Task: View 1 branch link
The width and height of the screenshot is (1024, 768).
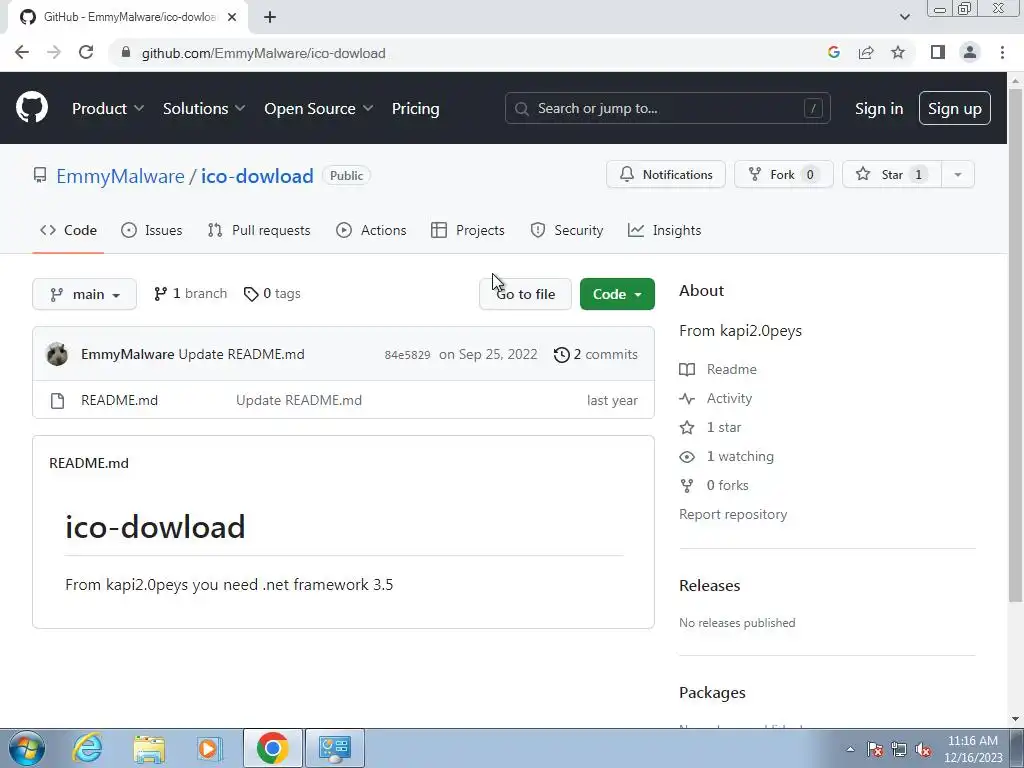Action: [x=190, y=294]
